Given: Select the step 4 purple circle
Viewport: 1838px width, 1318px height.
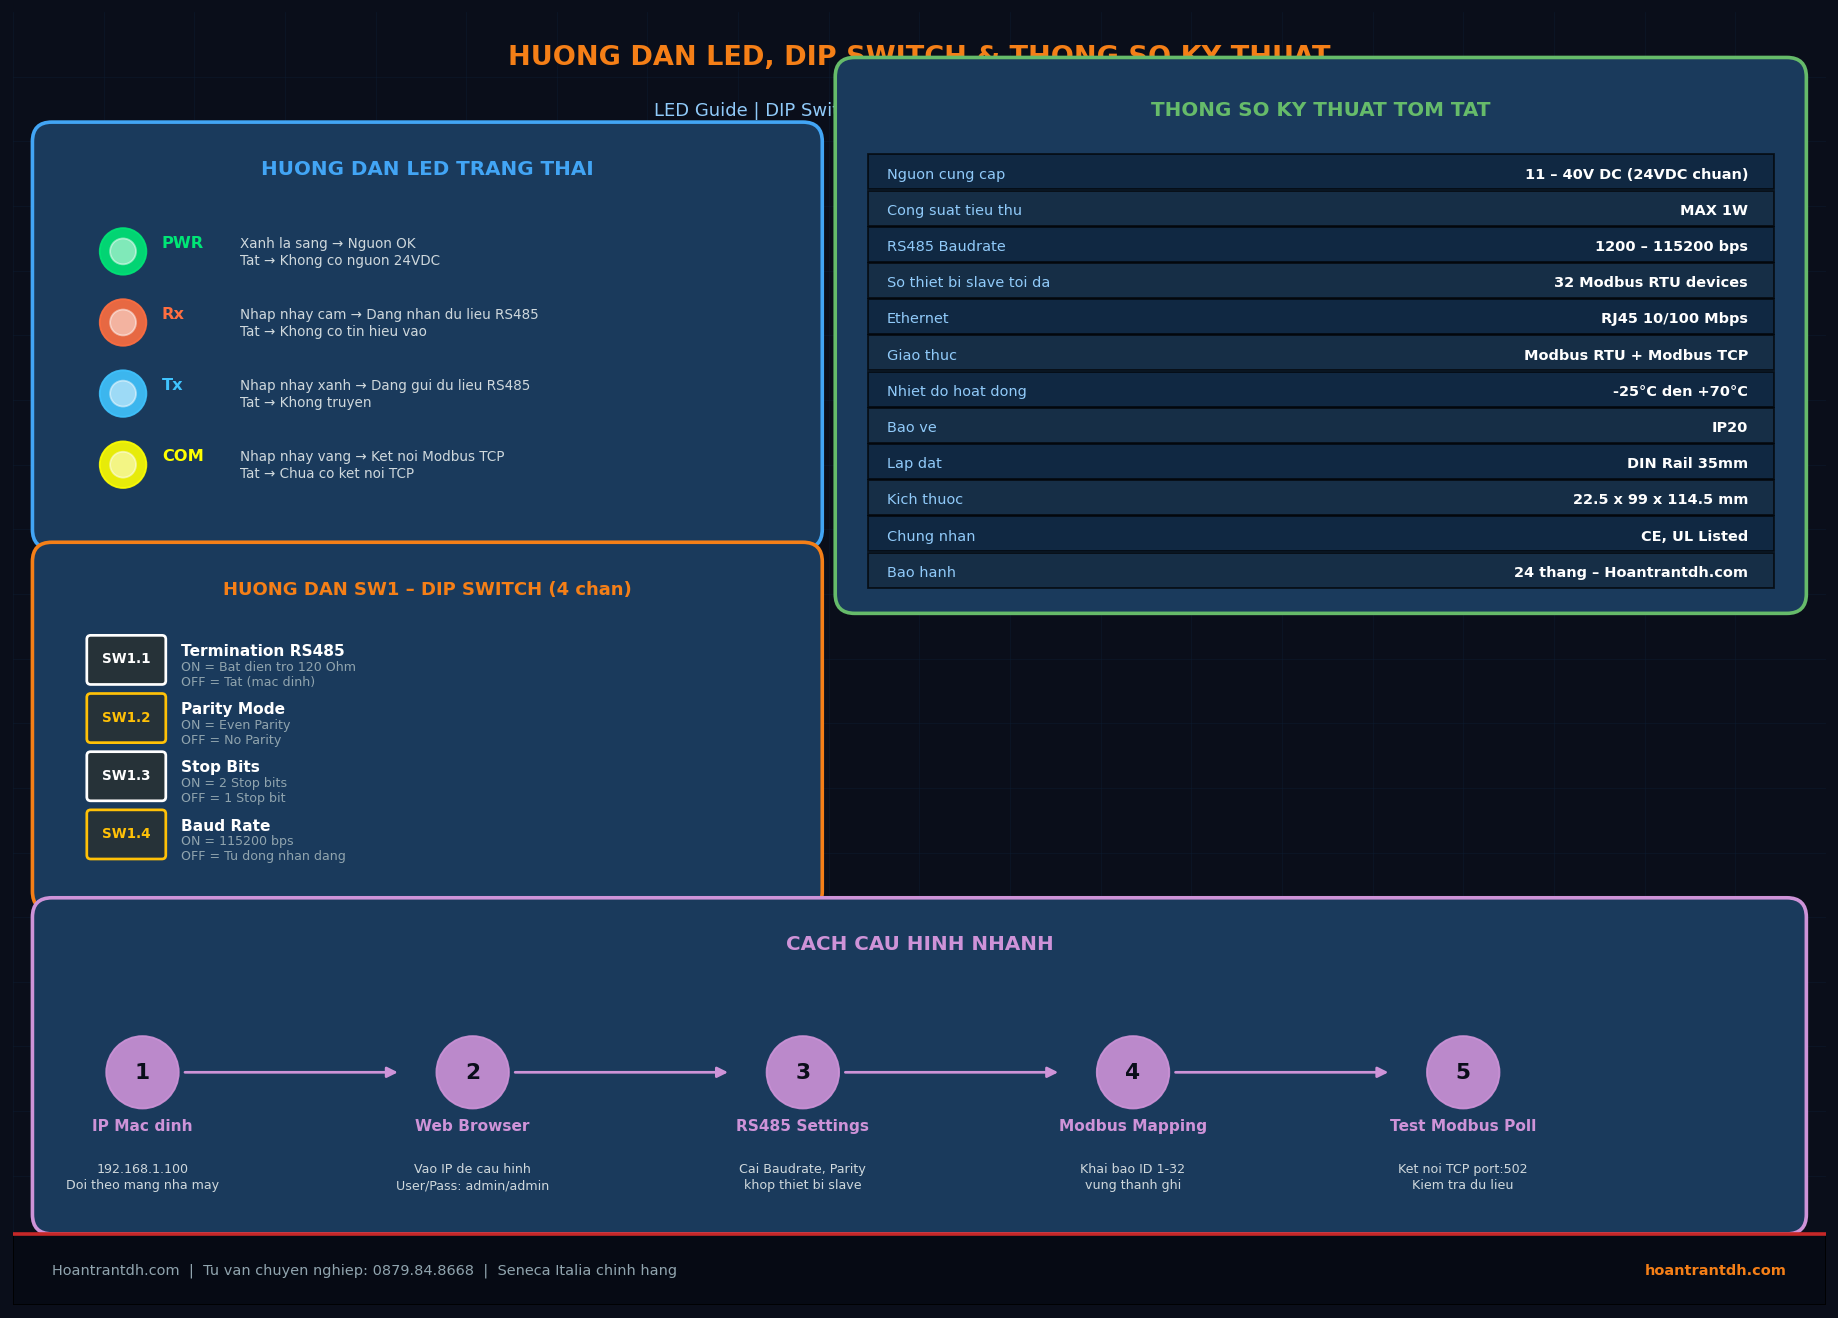Looking at the screenshot, I should pos(1132,1072).
